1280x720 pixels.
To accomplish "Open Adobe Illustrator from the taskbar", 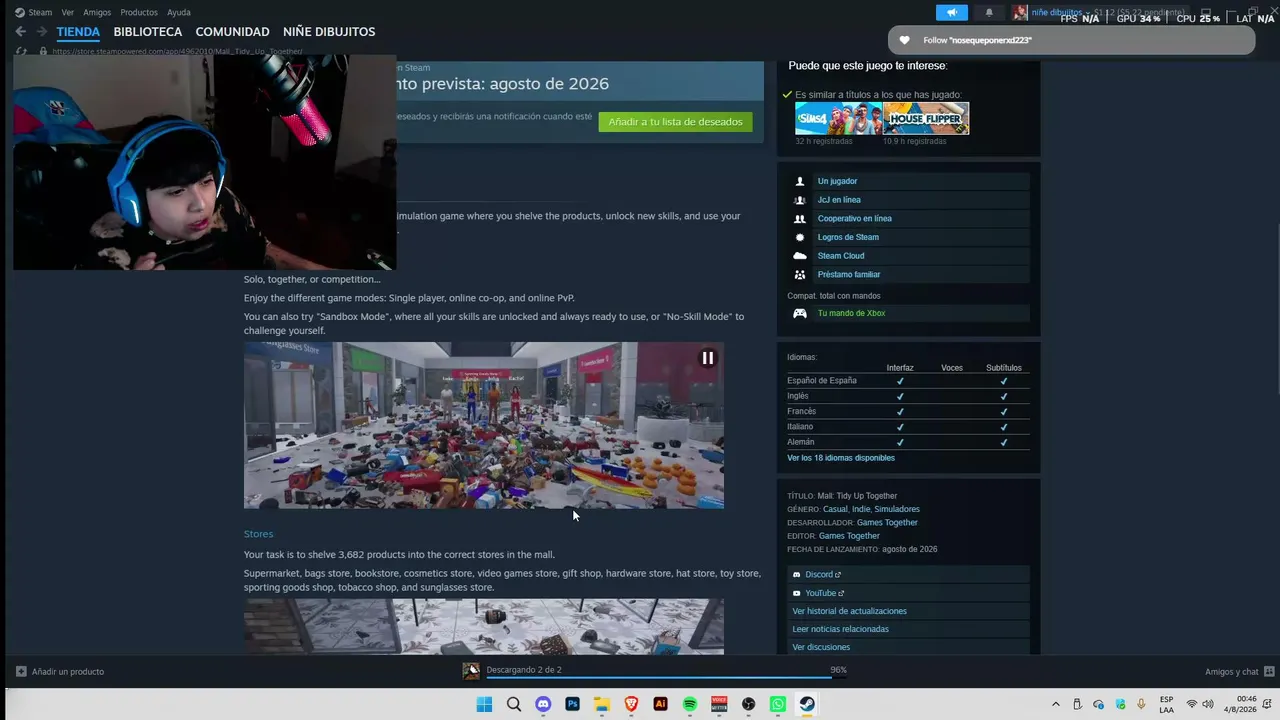I will (660, 704).
